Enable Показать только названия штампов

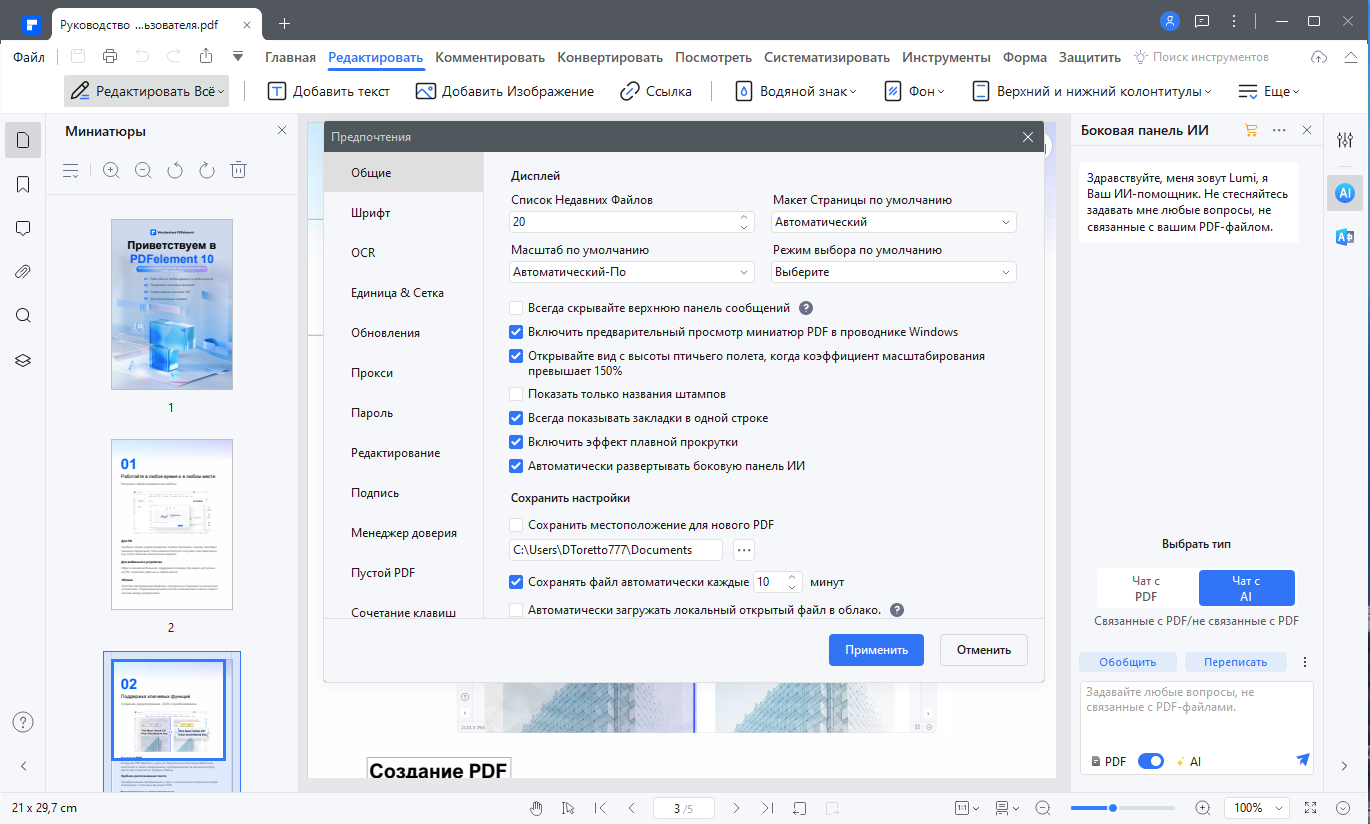point(516,394)
